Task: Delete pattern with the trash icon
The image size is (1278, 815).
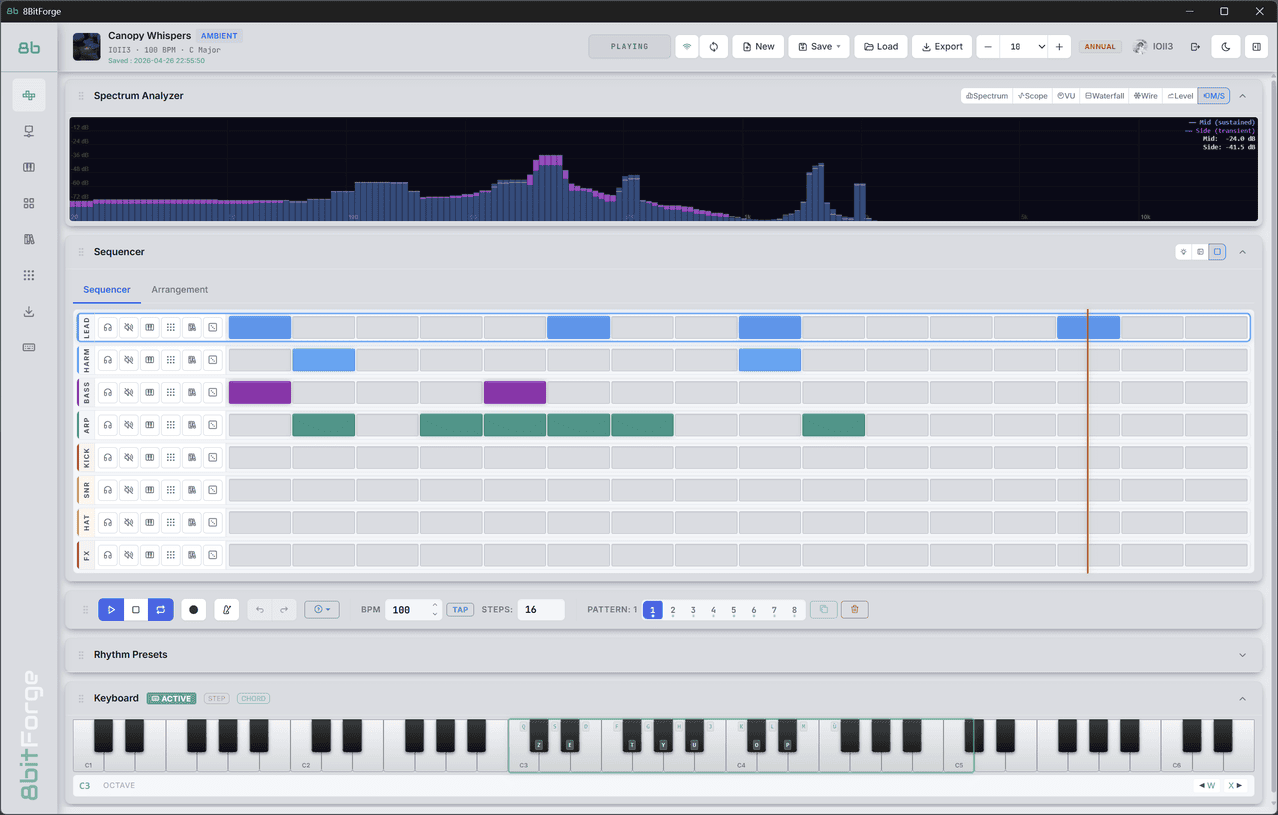Action: (x=854, y=609)
